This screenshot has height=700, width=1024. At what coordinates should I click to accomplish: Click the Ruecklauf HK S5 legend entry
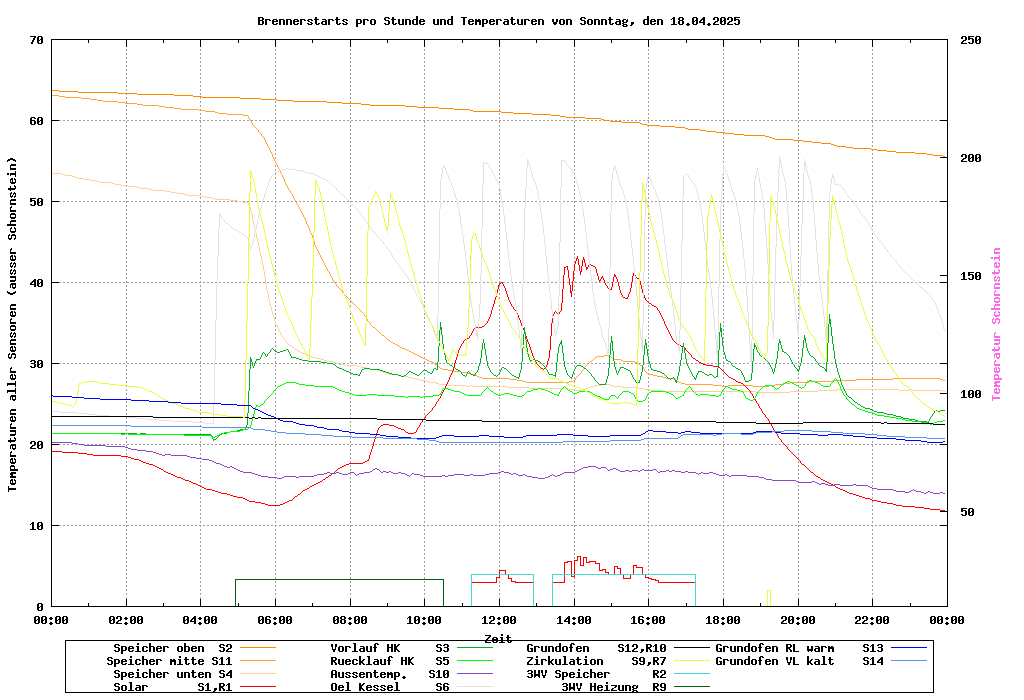pyautogui.click(x=390, y=661)
